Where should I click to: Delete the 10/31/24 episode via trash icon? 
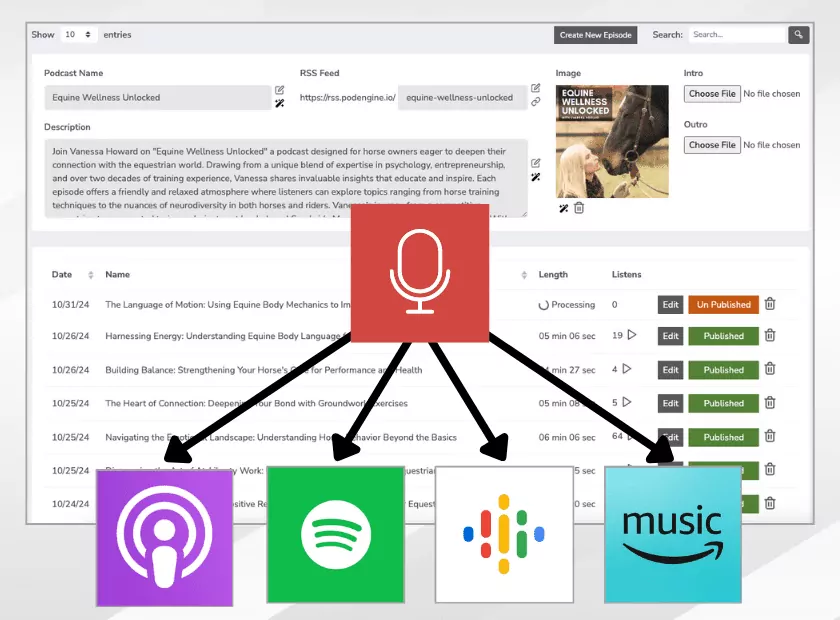coord(769,305)
